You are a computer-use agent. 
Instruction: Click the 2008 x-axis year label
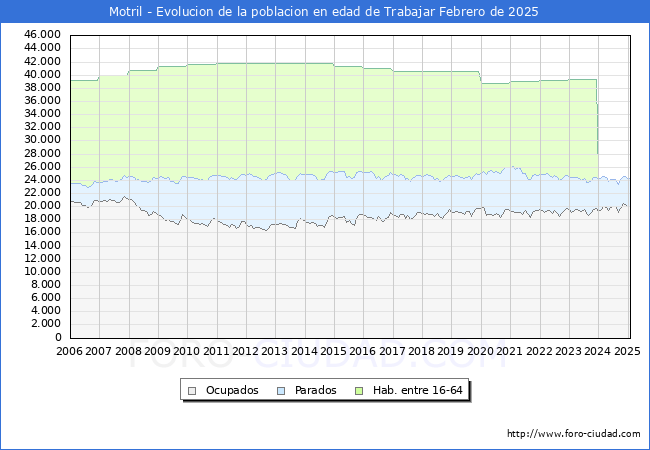coord(128,351)
